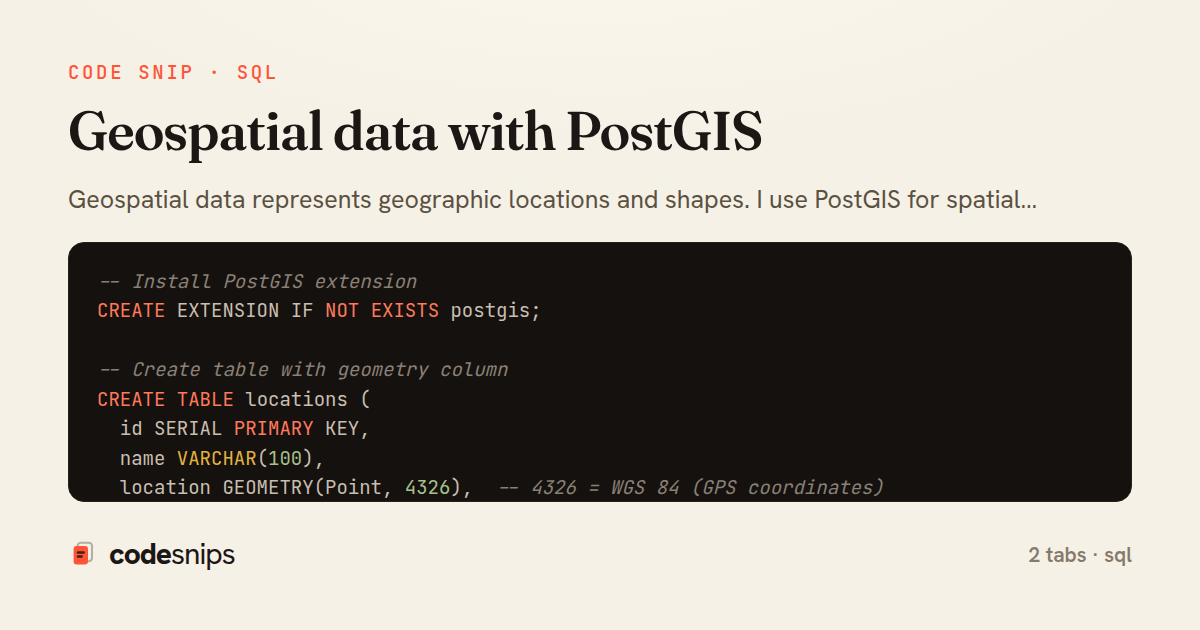Open the codesnips brand name

(x=172, y=555)
